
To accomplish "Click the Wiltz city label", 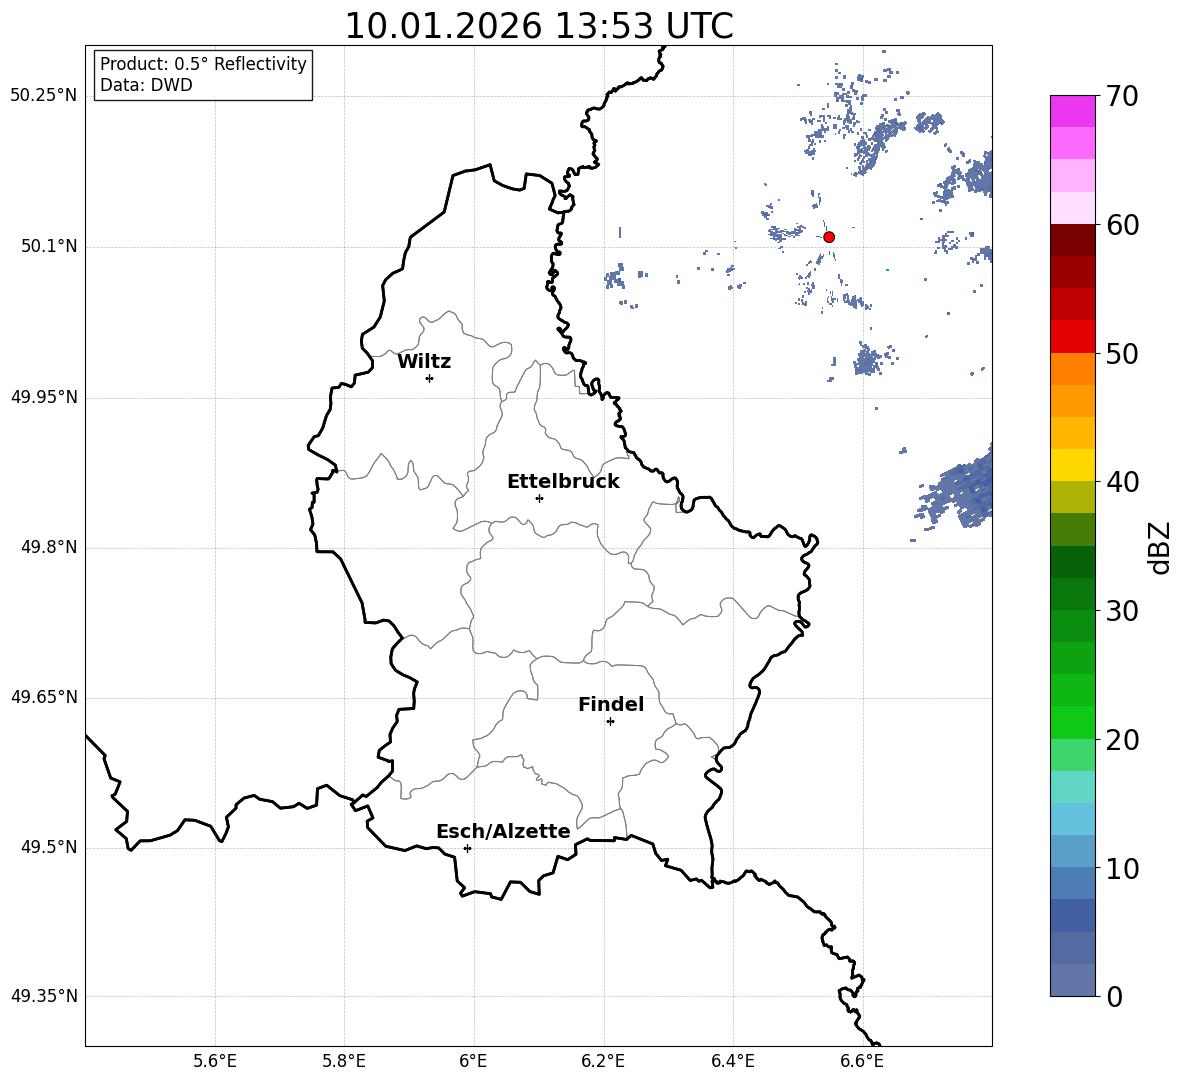I will 424,362.
